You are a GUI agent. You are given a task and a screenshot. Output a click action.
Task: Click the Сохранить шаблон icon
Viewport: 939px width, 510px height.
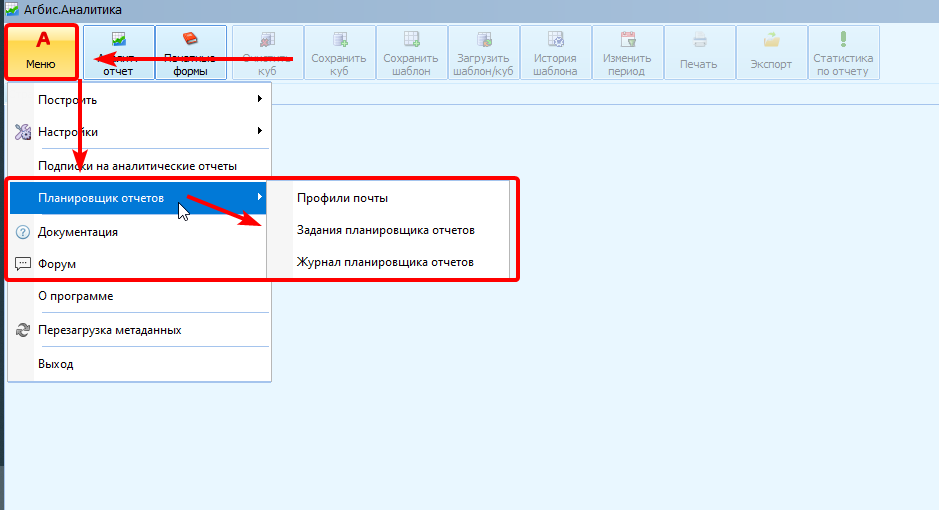click(411, 40)
